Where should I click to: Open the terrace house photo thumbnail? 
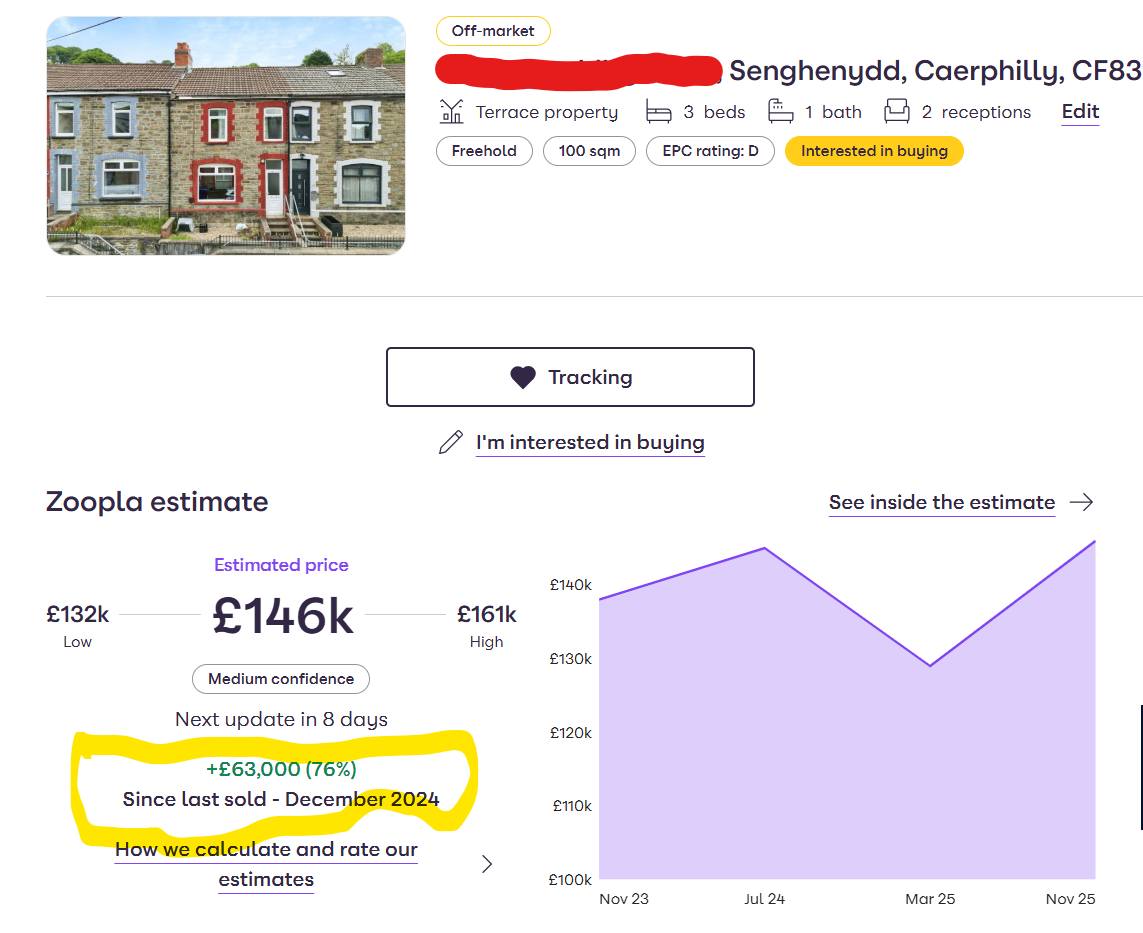pos(226,136)
